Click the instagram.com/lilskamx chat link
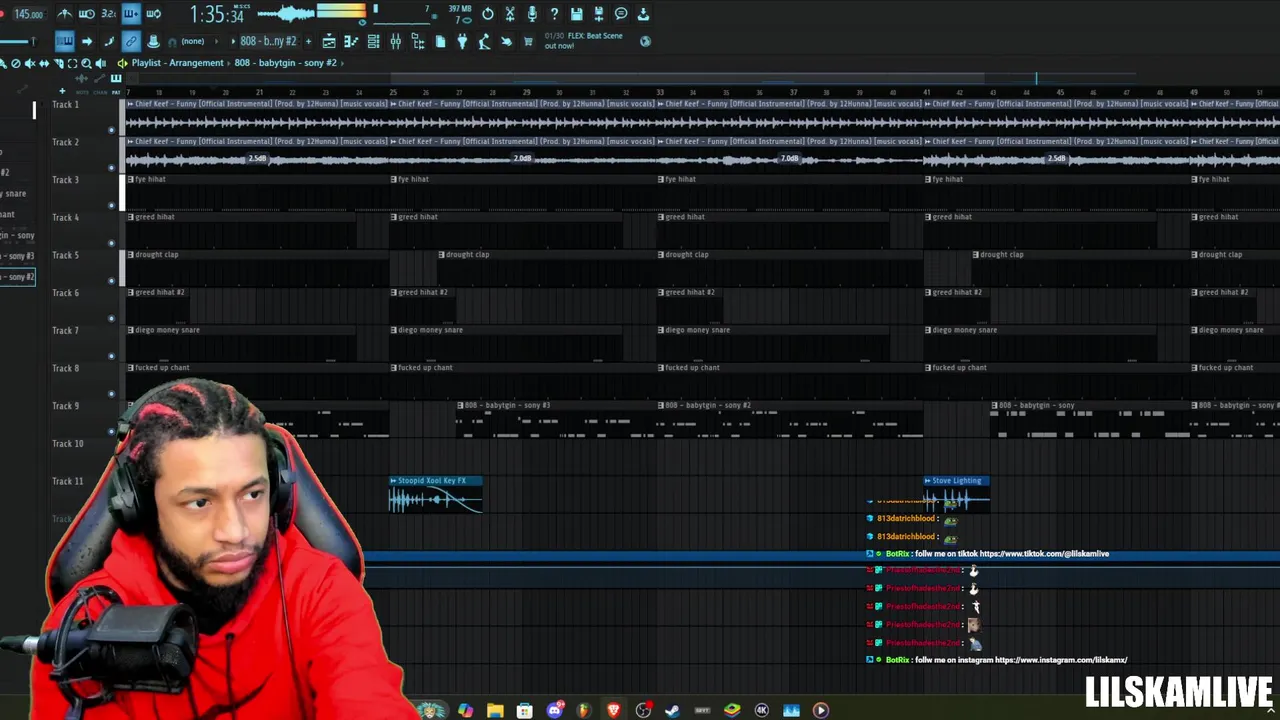Screen dimensions: 1280x720 (1061, 660)
